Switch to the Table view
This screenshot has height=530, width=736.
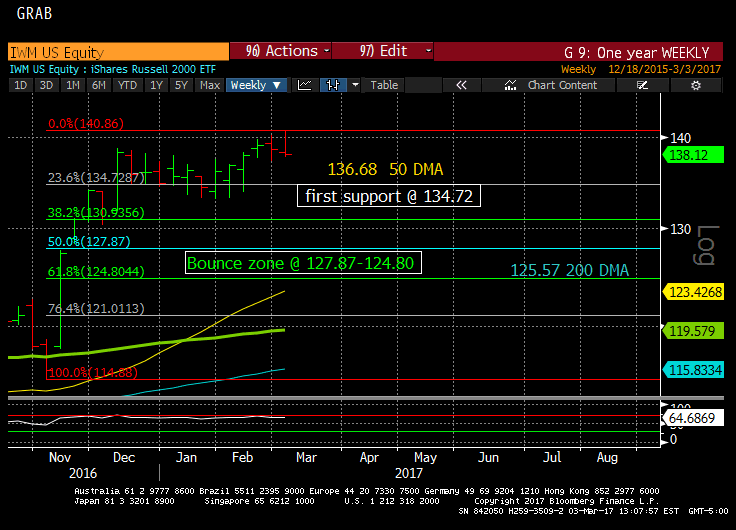pyautogui.click(x=384, y=85)
